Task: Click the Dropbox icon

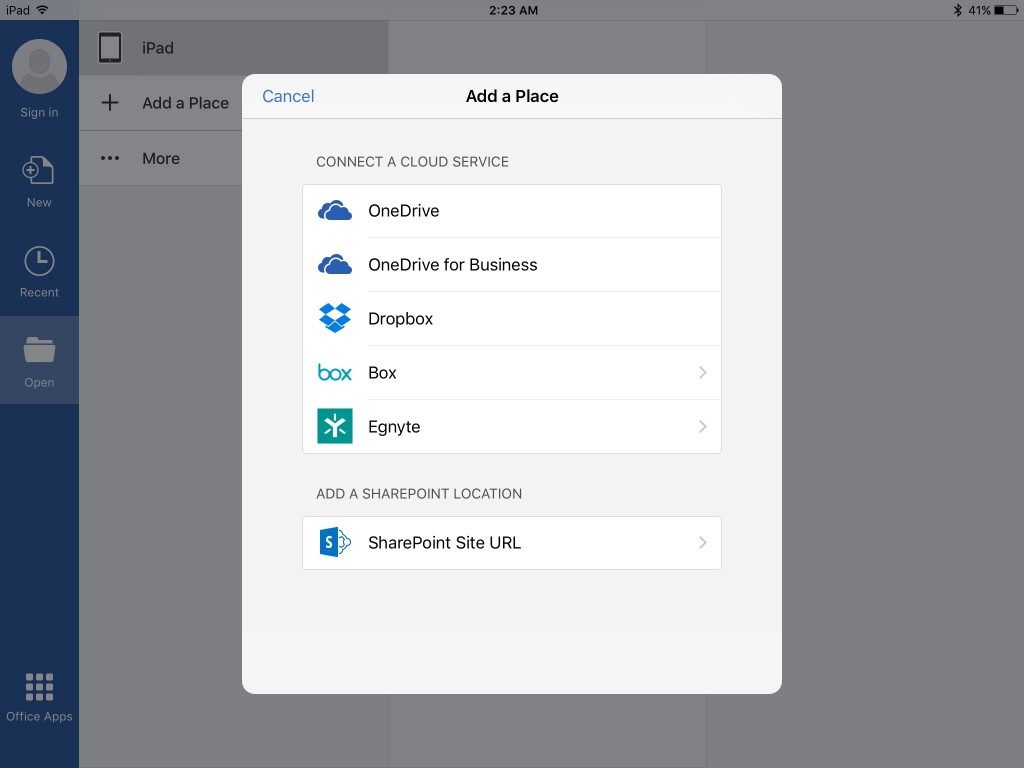Action: (x=335, y=318)
